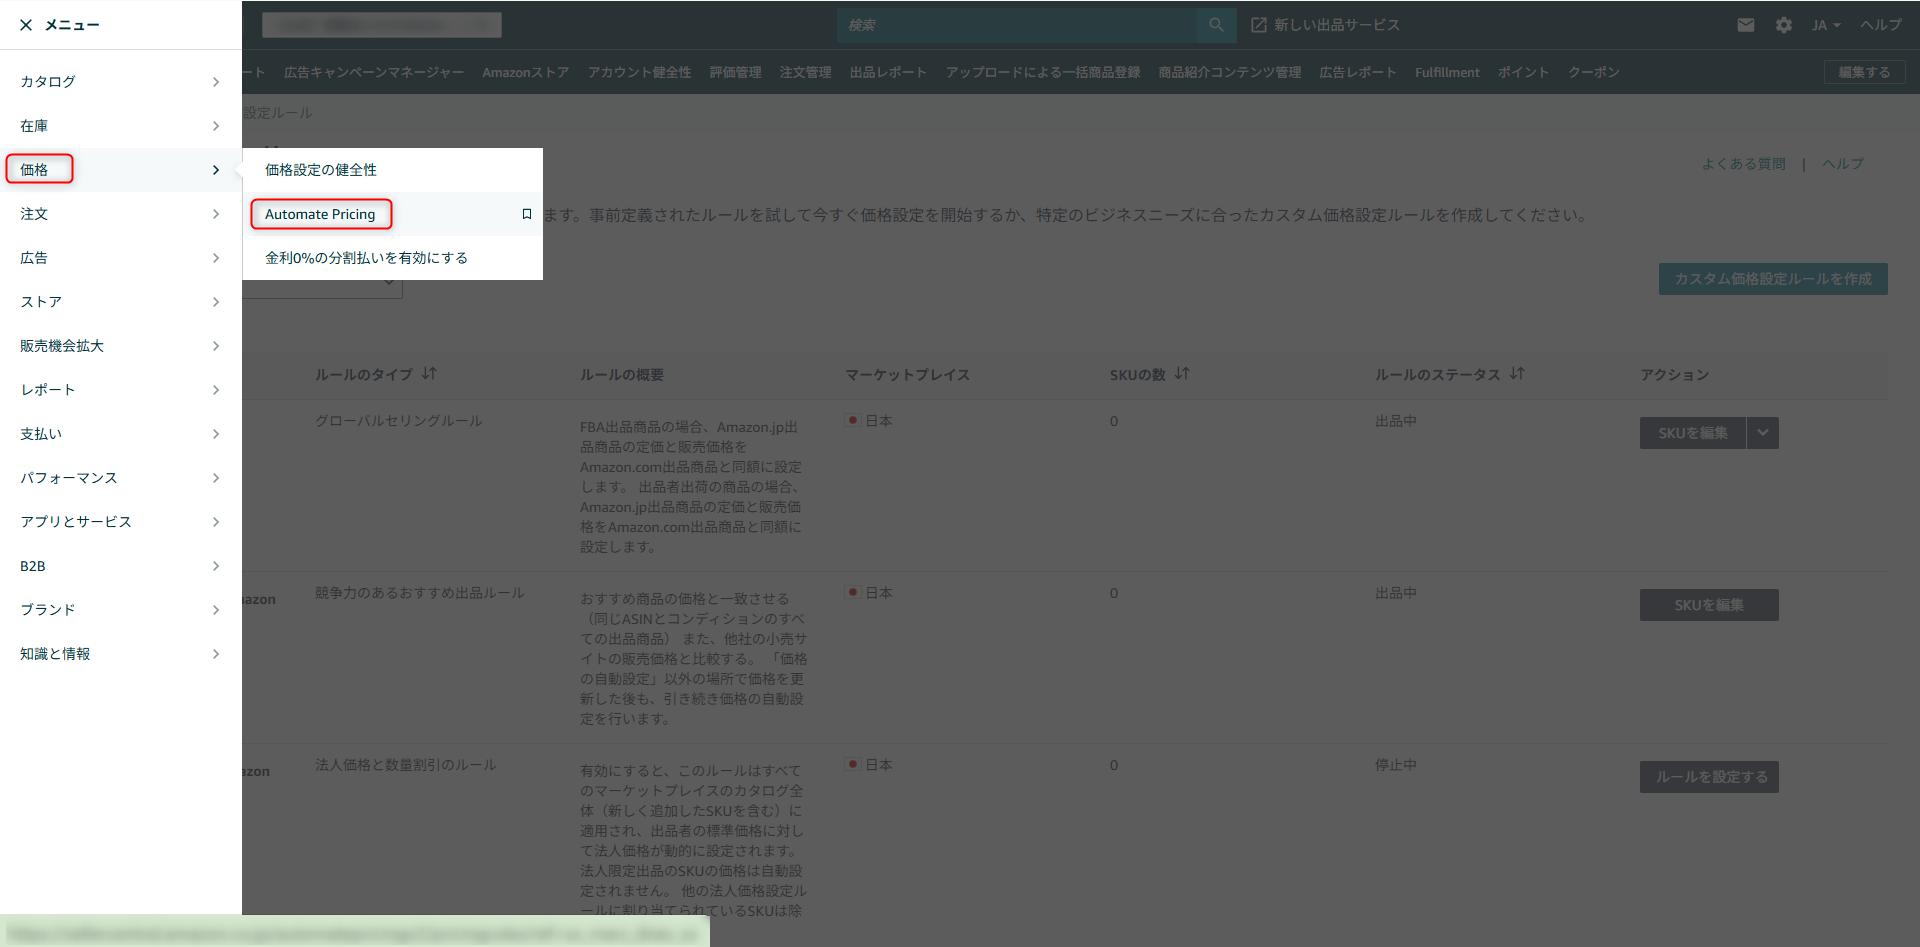Open the よくある質問 link

coord(1743,164)
